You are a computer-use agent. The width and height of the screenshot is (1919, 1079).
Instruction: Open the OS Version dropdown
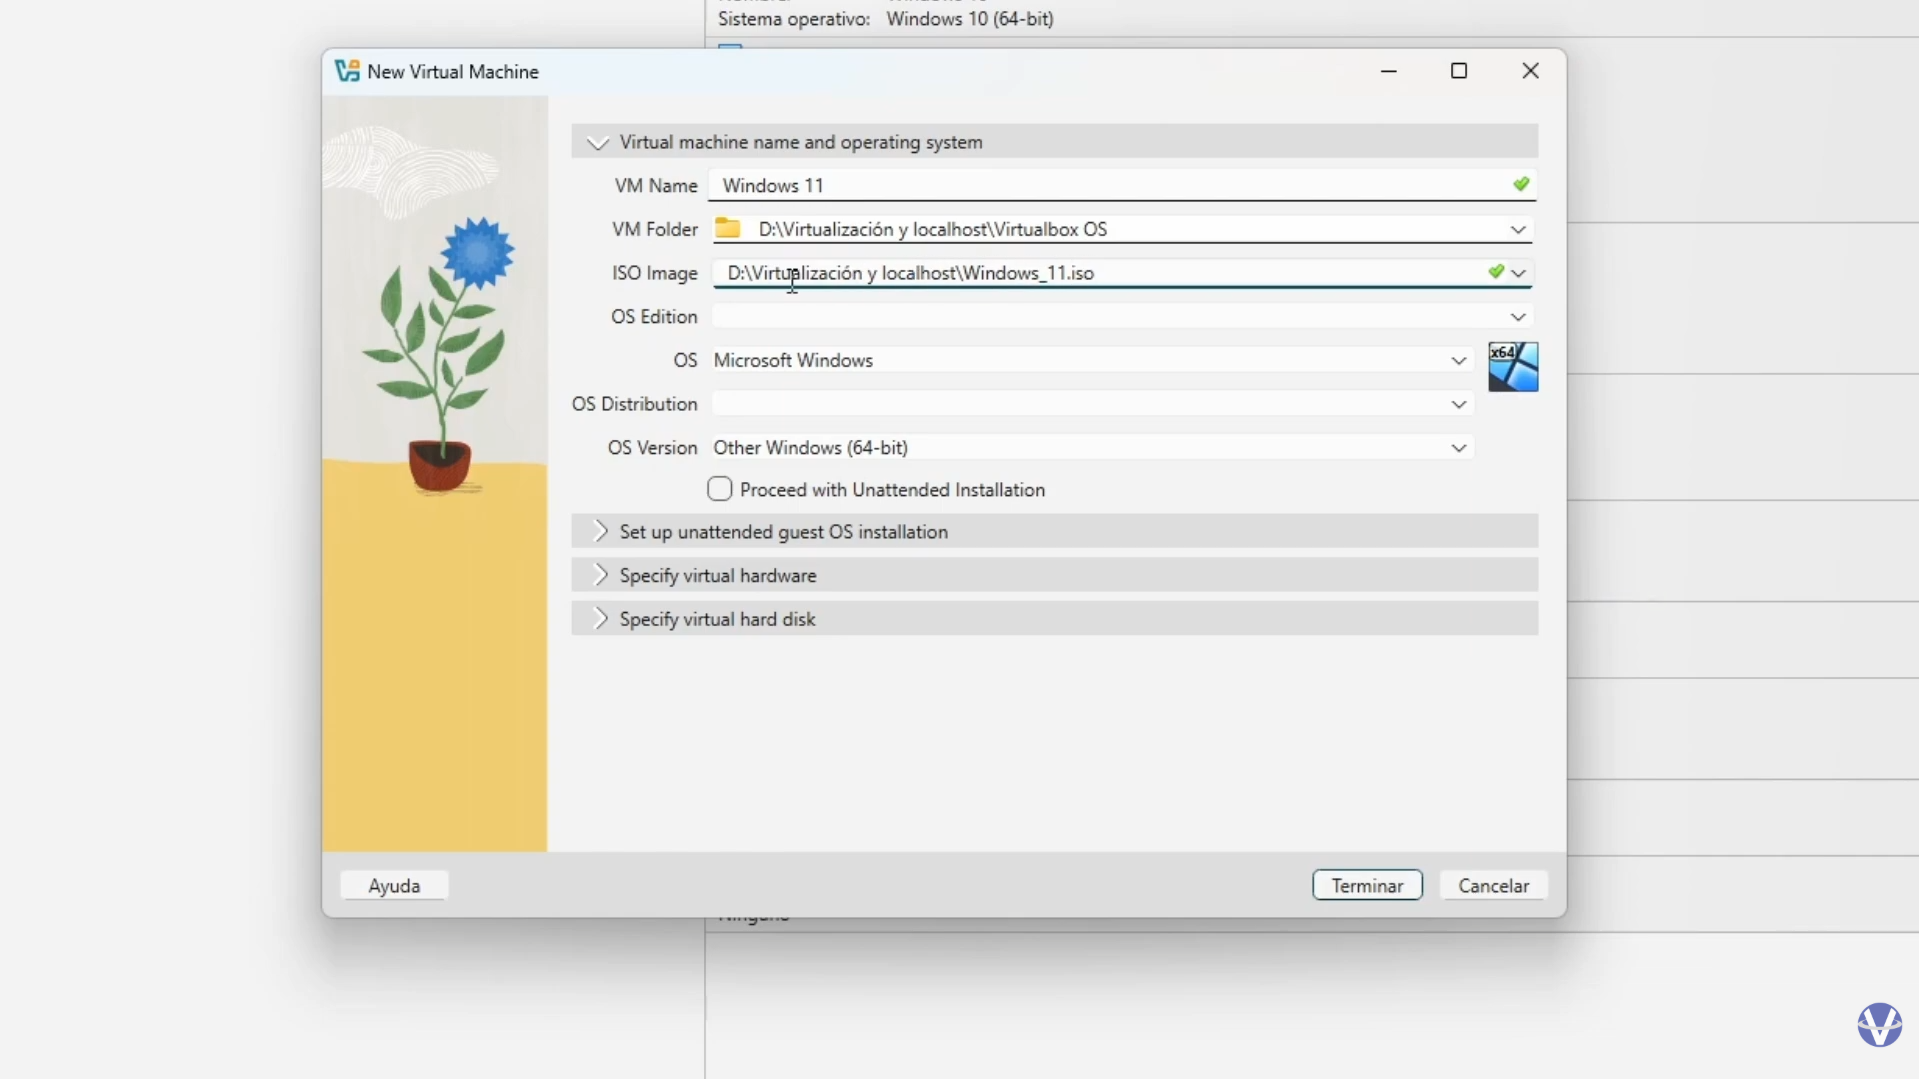[x=1459, y=448]
